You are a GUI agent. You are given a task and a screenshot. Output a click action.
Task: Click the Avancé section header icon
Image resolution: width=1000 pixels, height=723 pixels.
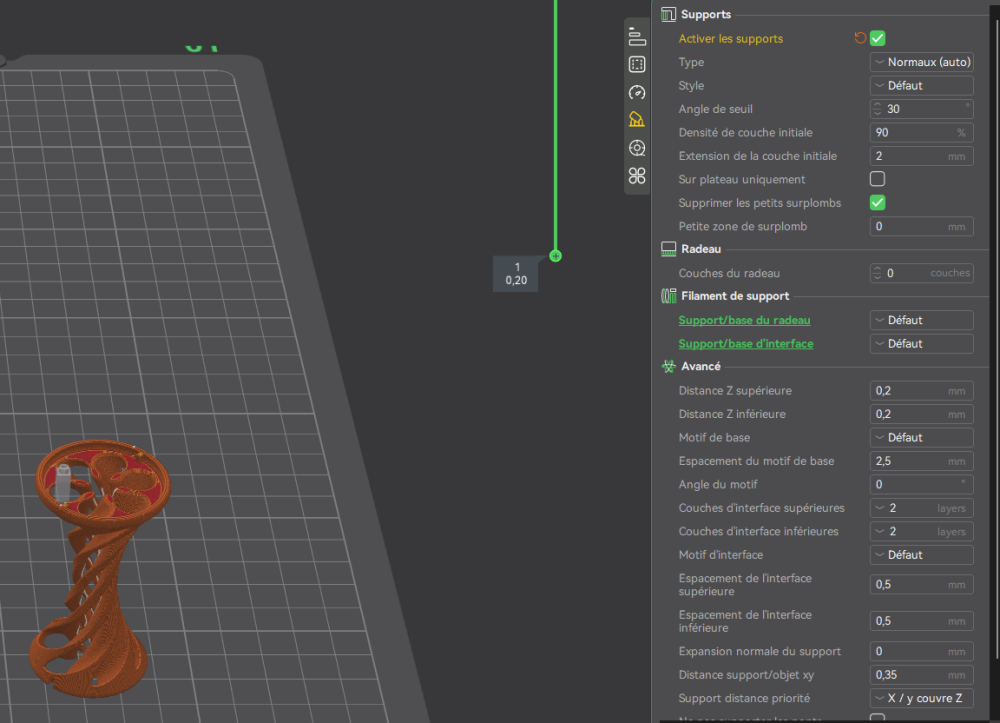pos(668,367)
